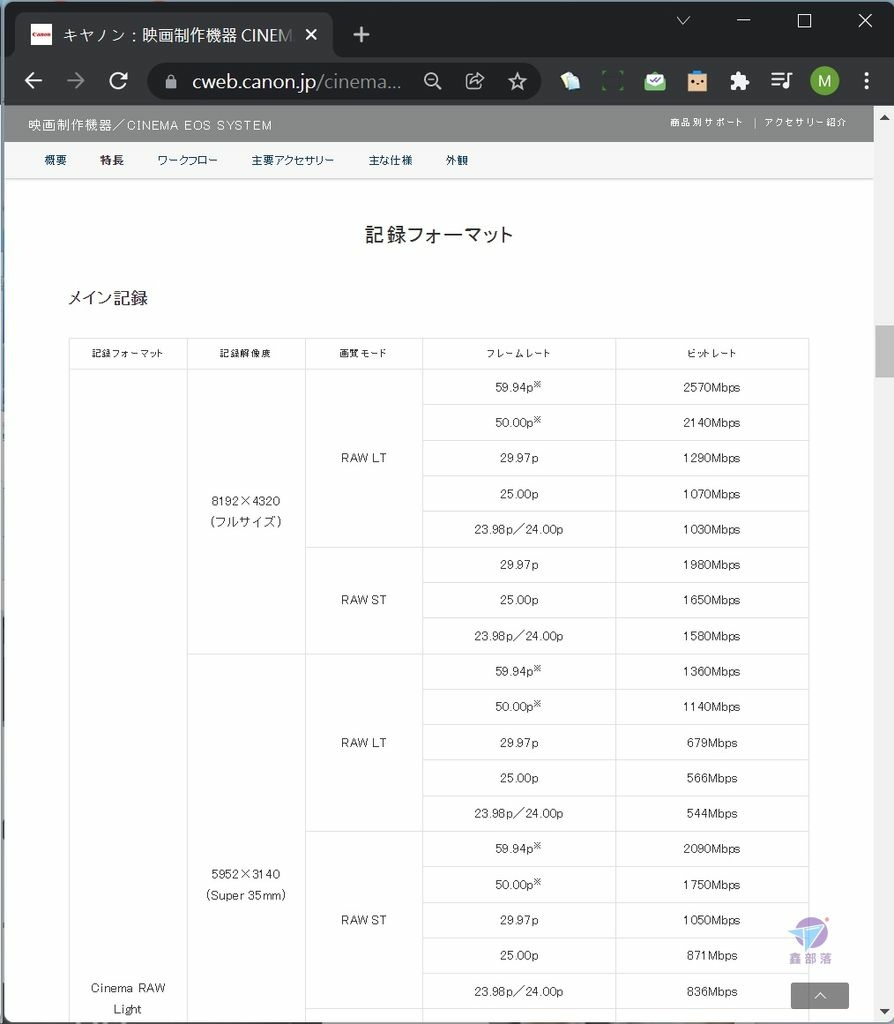Viewport: 894px width, 1024px height.
Task: Select the 5952×3140 Super 35mm cell
Action: [x=246, y=884]
